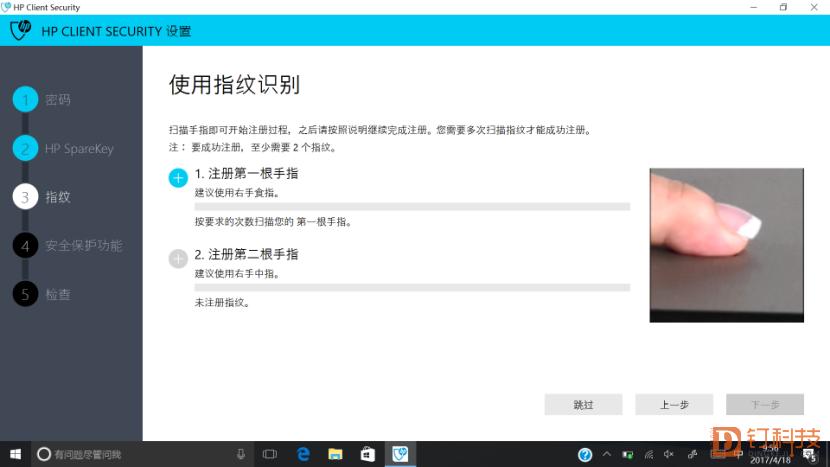The image size is (830, 467).
Task: Open the 密码 step label
Action: [58, 100]
